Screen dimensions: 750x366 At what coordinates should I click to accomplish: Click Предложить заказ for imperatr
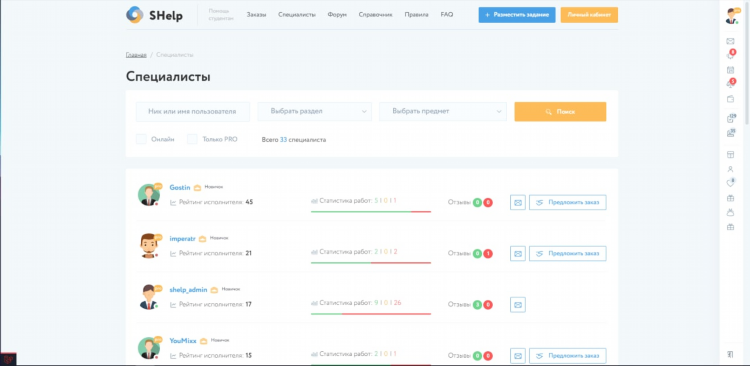tap(568, 253)
